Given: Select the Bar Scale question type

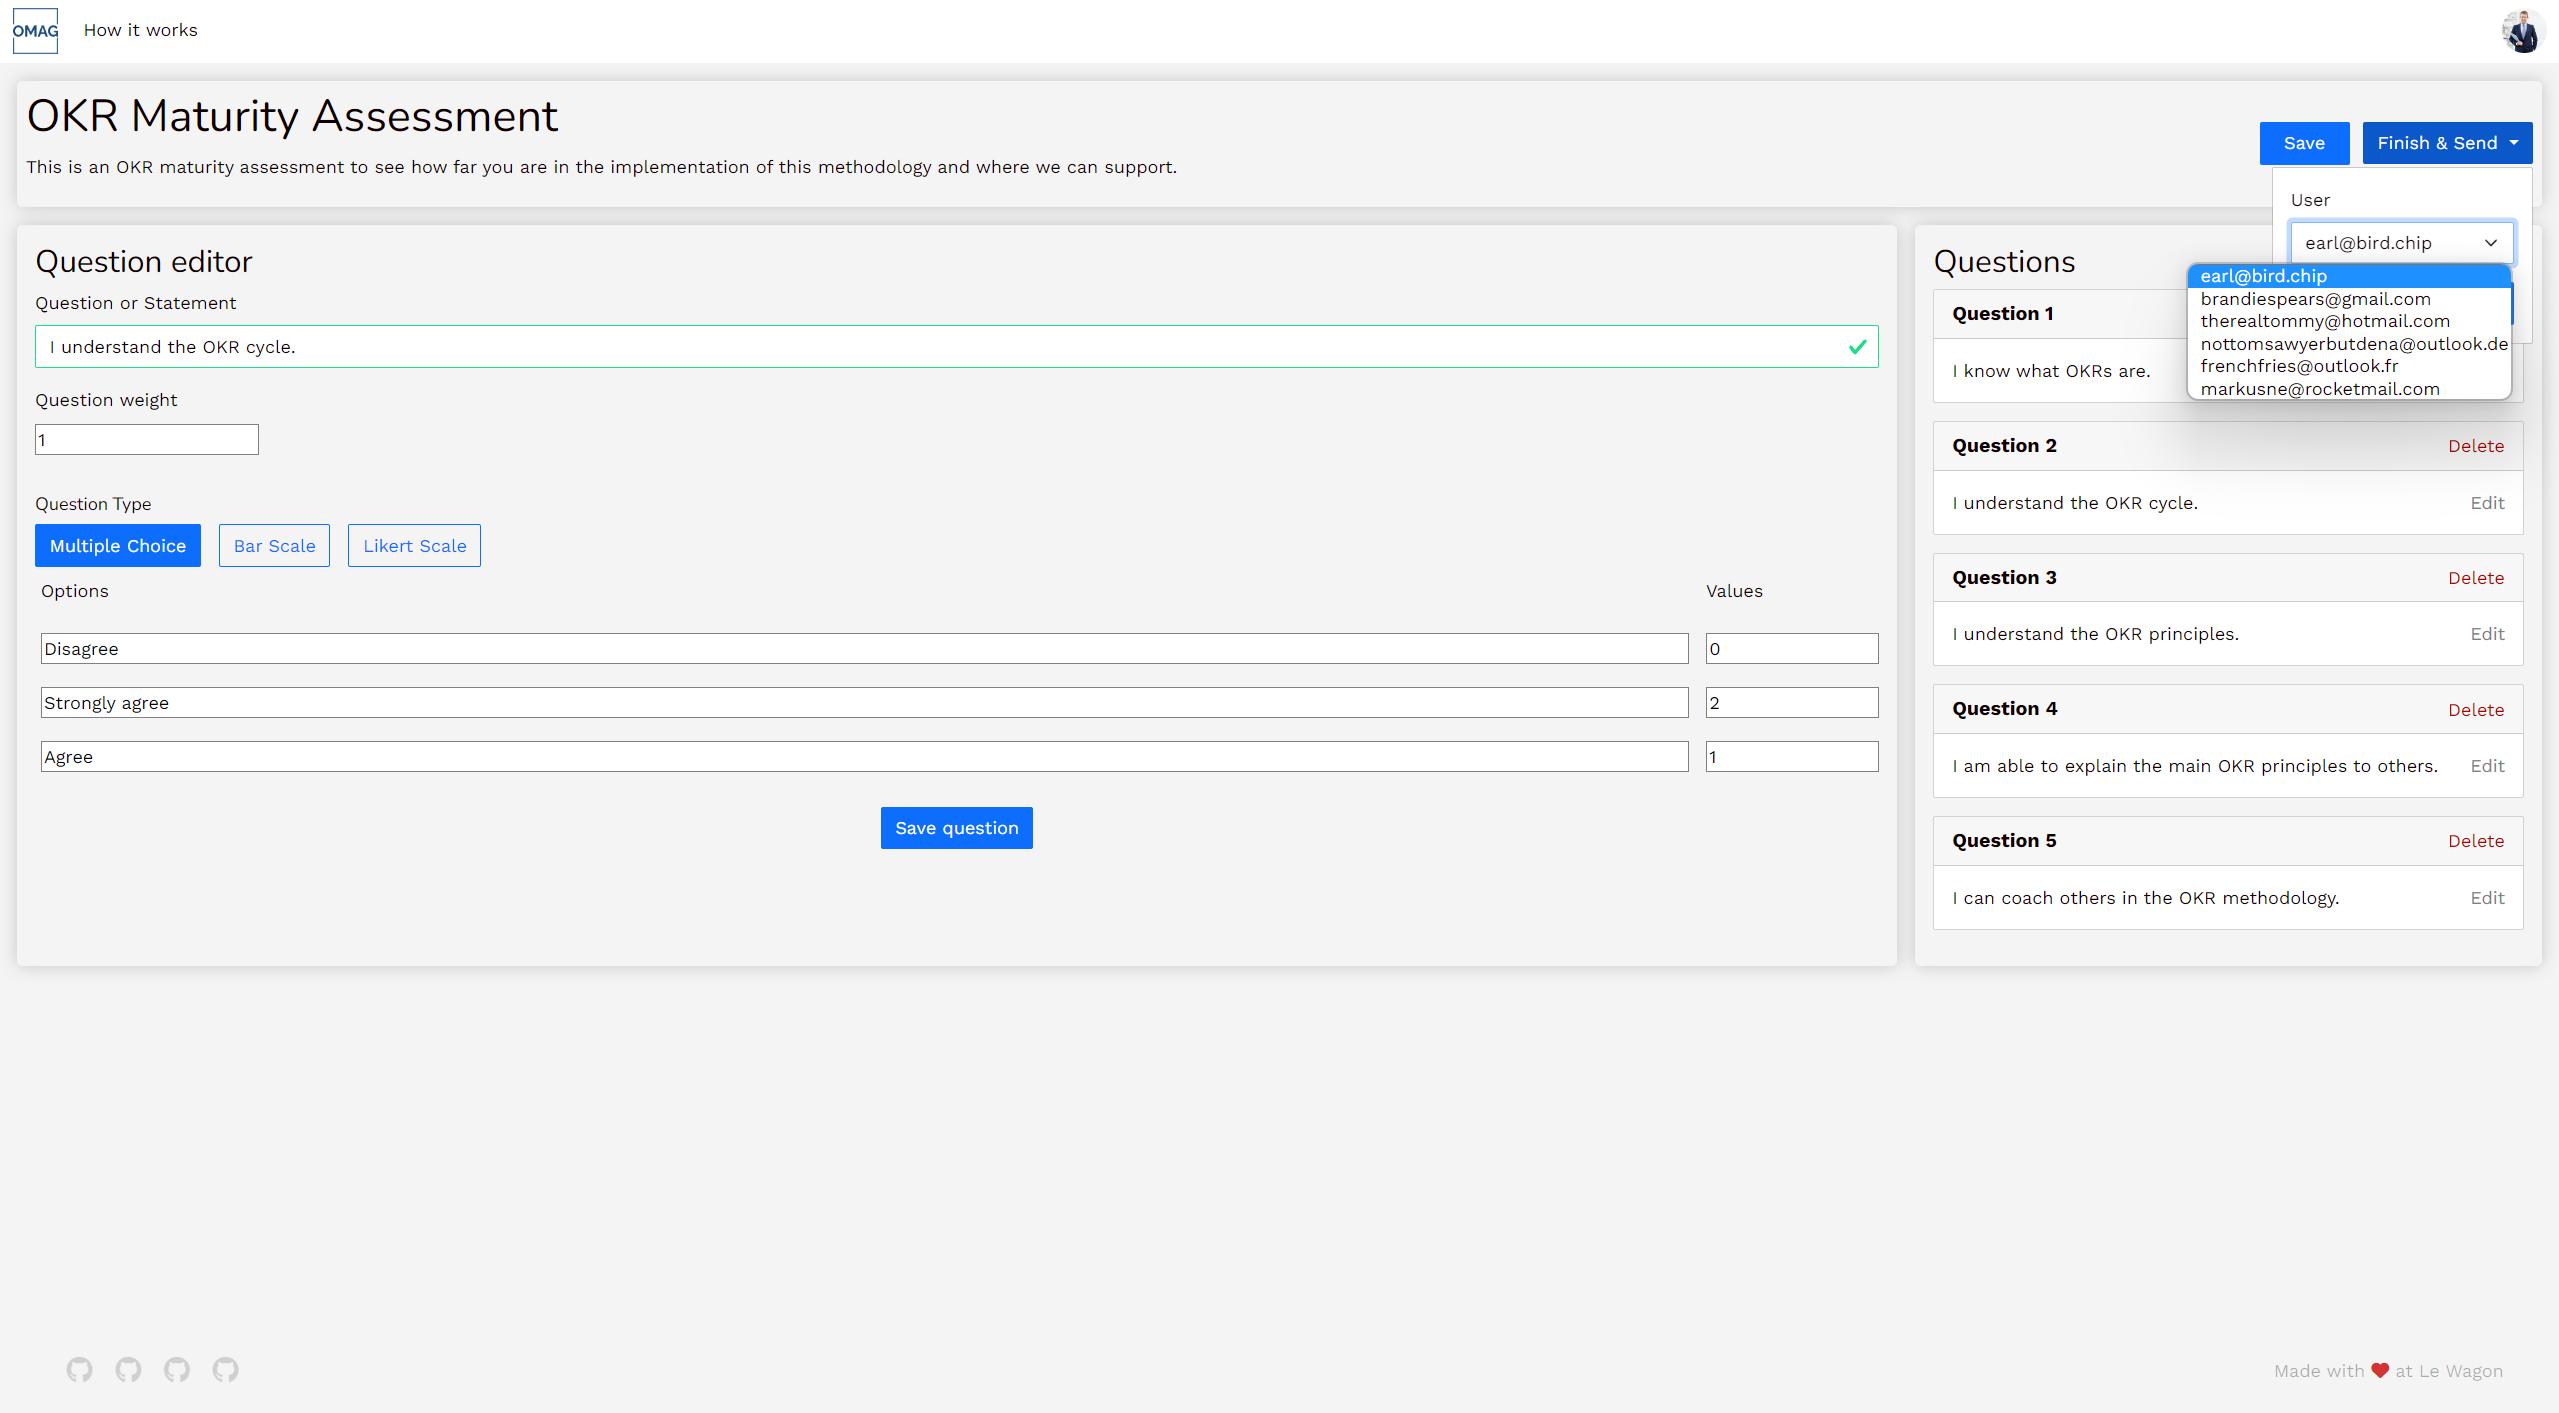Looking at the screenshot, I should [x=274, y=545].
